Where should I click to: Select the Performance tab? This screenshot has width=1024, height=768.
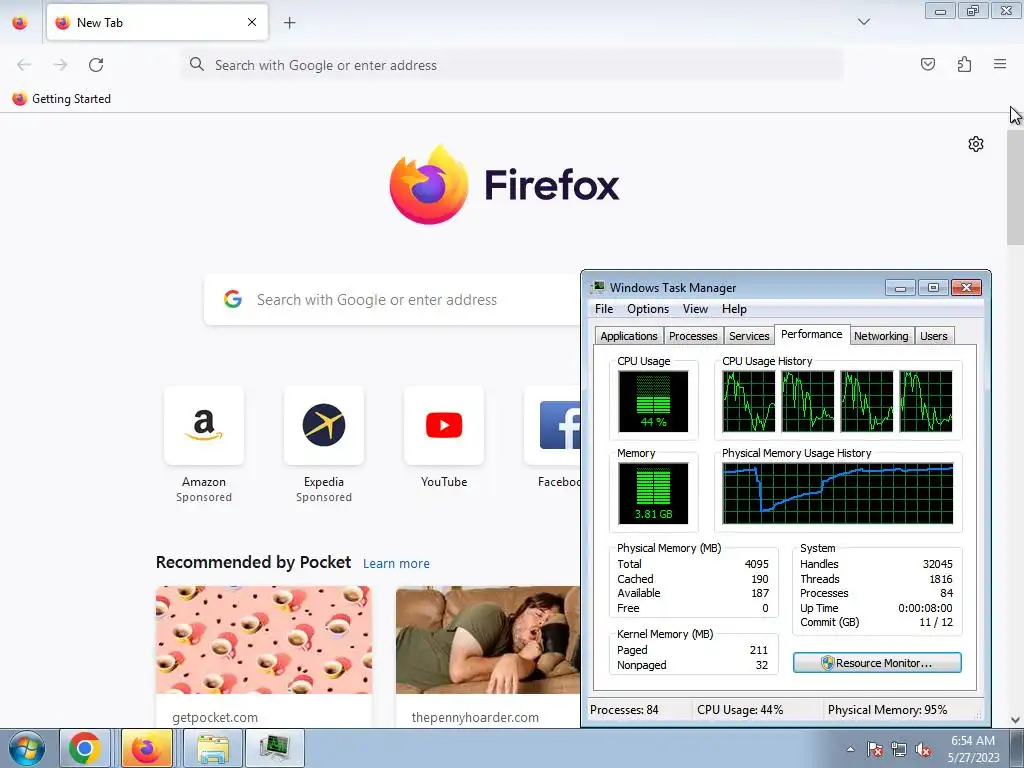(x=812, y=334)
